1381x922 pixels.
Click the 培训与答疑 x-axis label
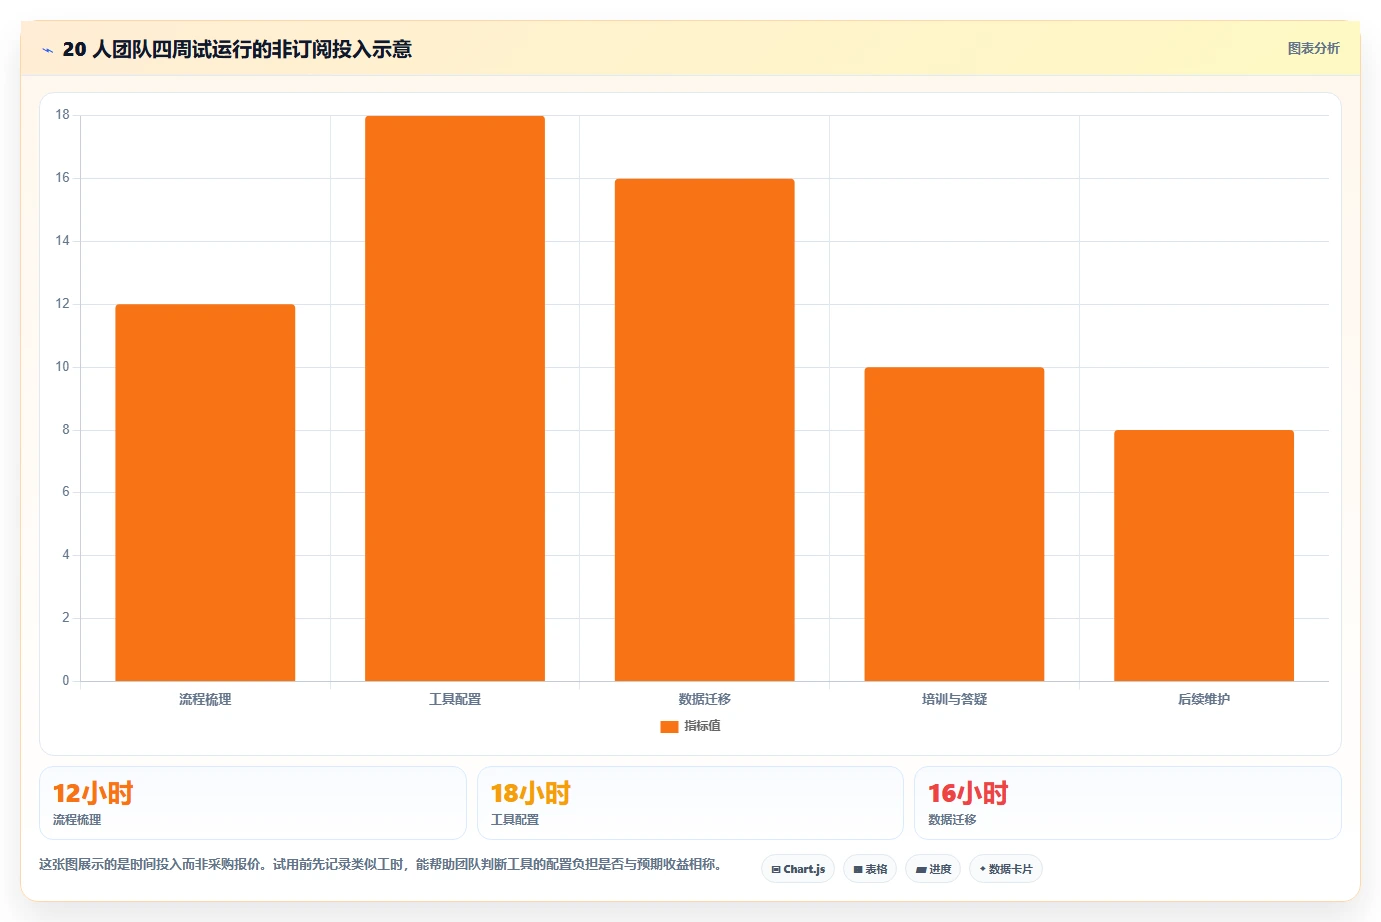(954, 700)
